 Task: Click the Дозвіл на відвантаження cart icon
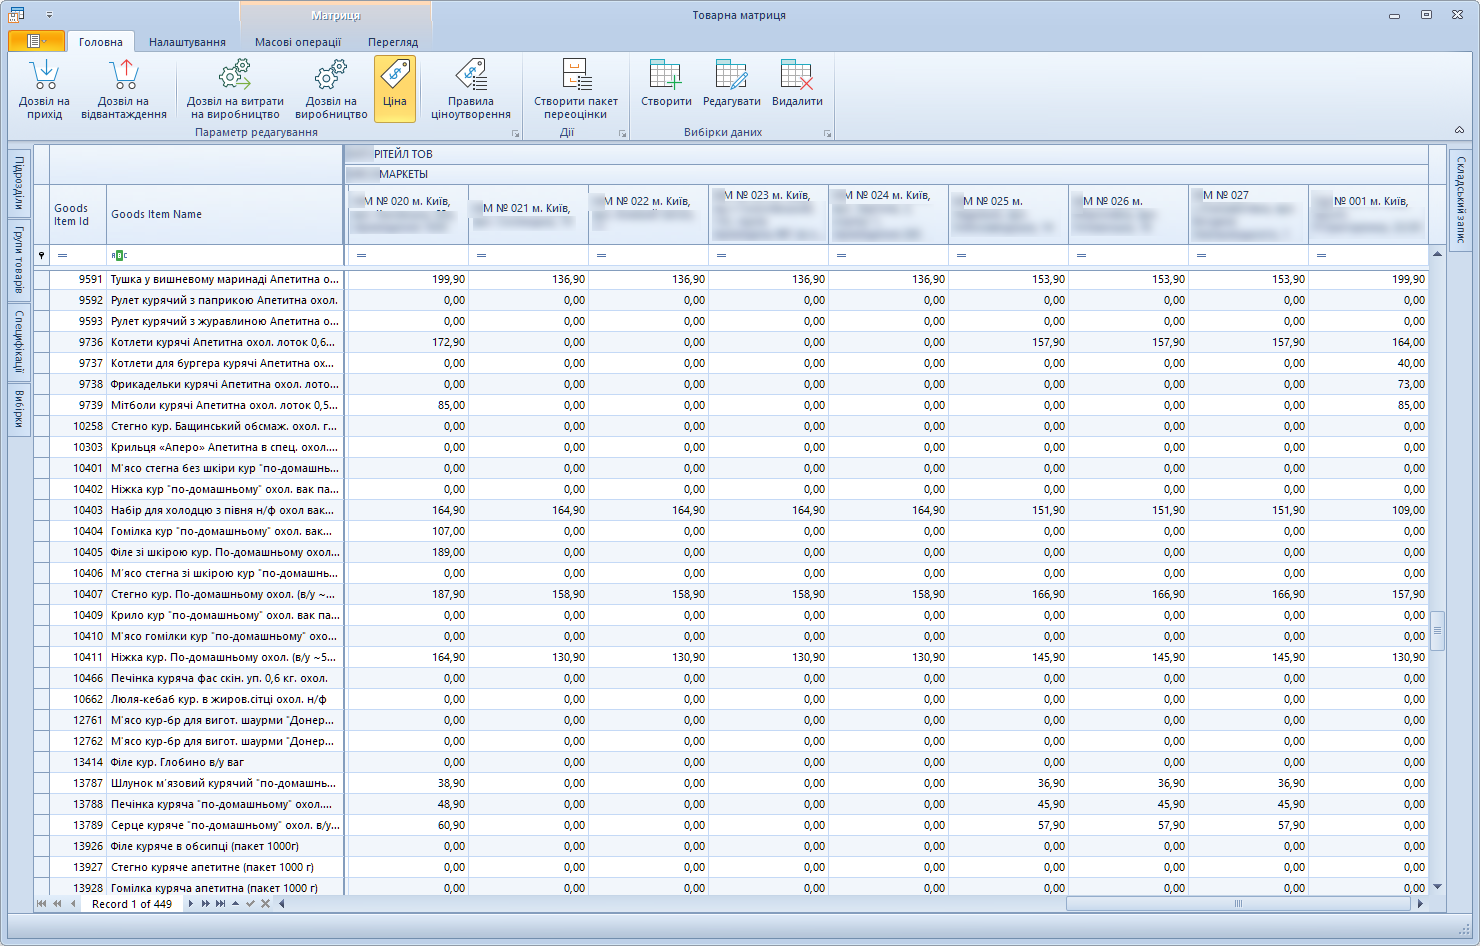[x=124, y=74]
